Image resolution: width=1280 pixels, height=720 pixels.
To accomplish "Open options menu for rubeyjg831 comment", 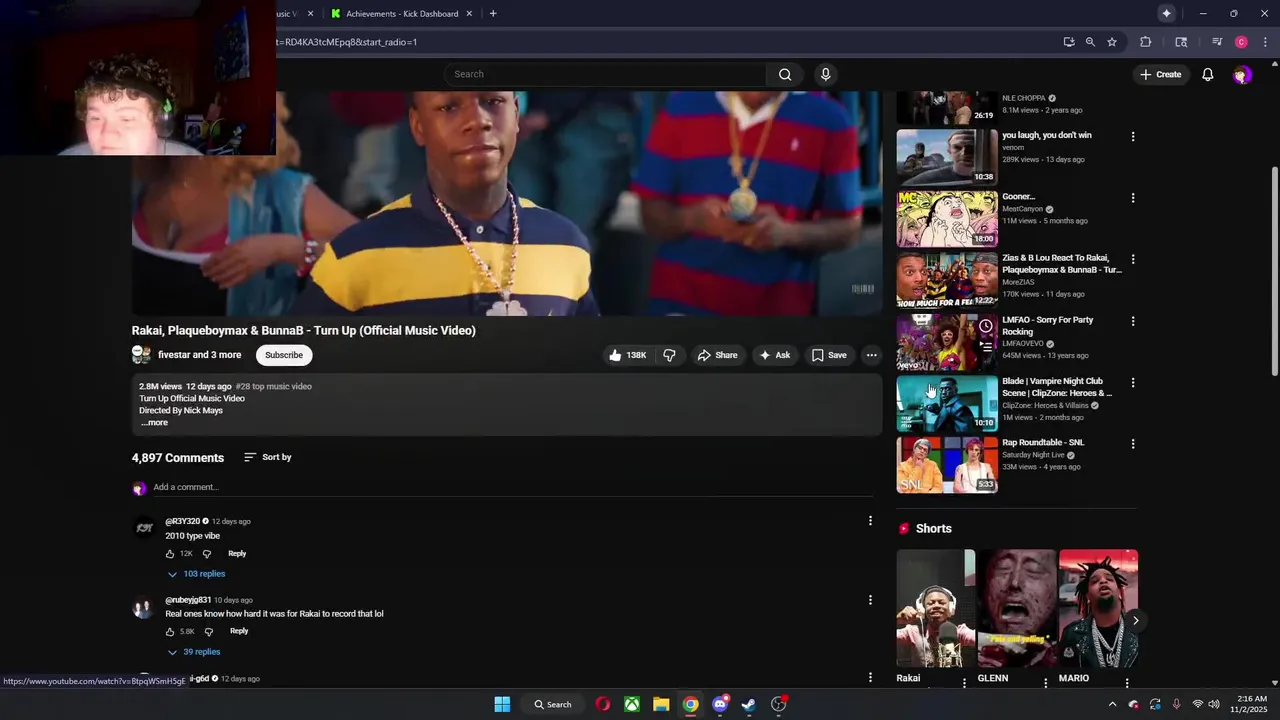I will [x=870, y=600].
